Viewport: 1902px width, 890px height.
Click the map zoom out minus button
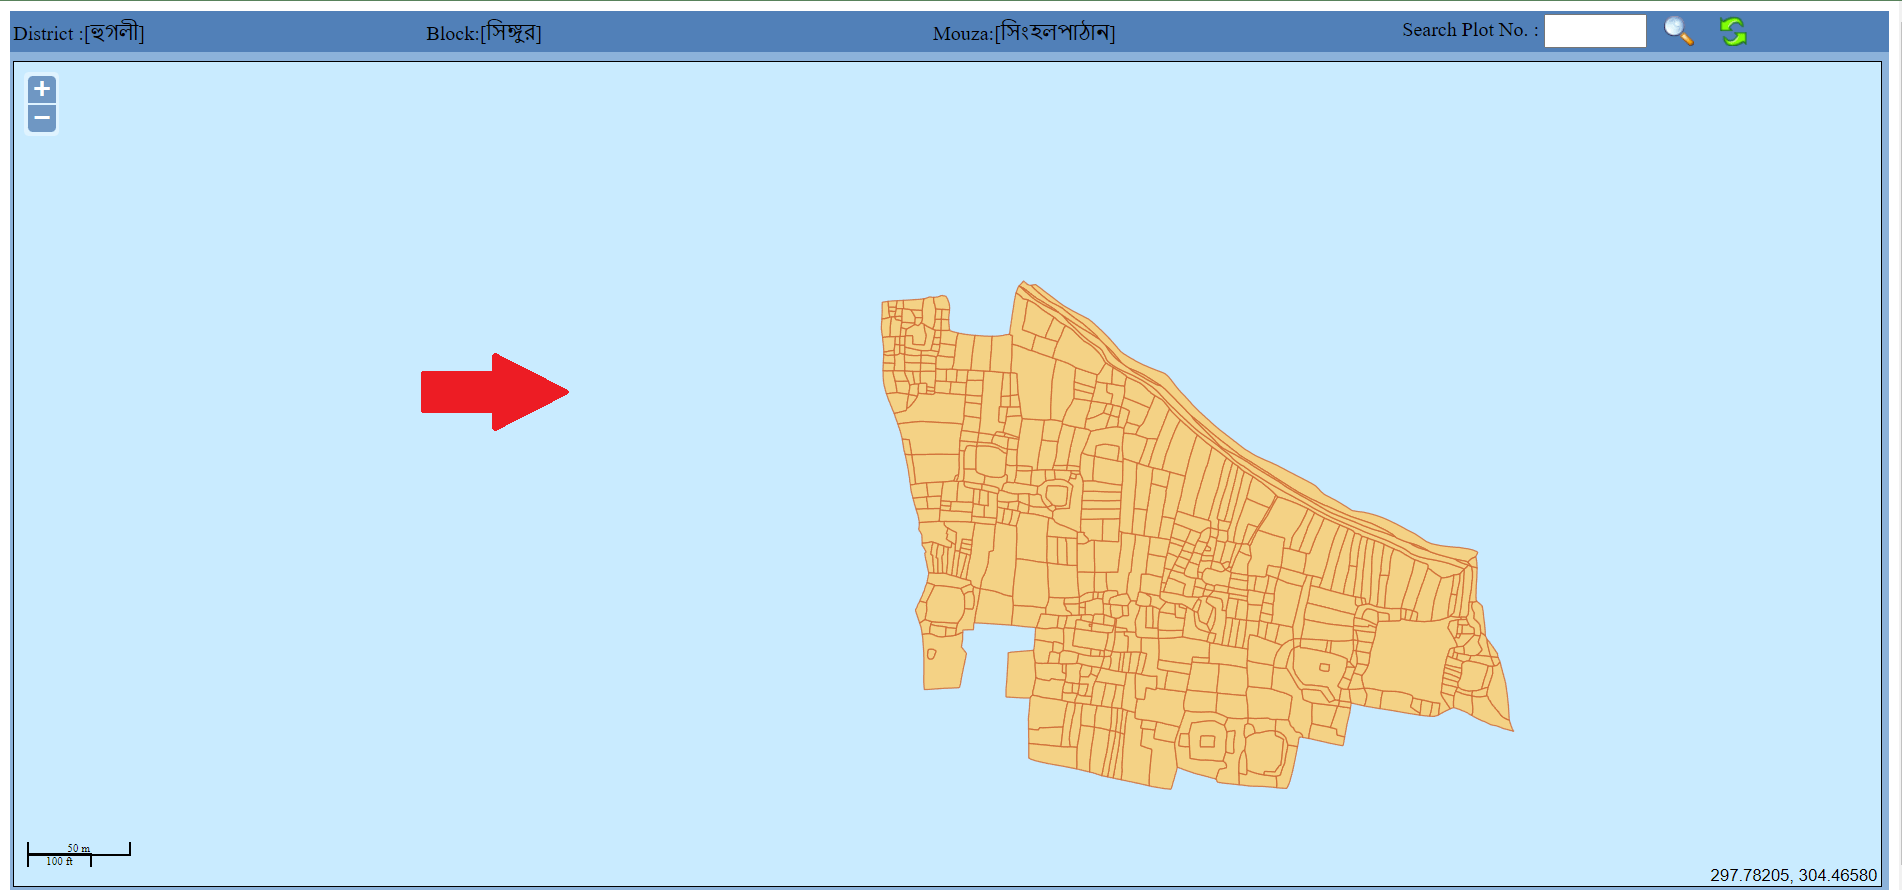tap(41, 118)
